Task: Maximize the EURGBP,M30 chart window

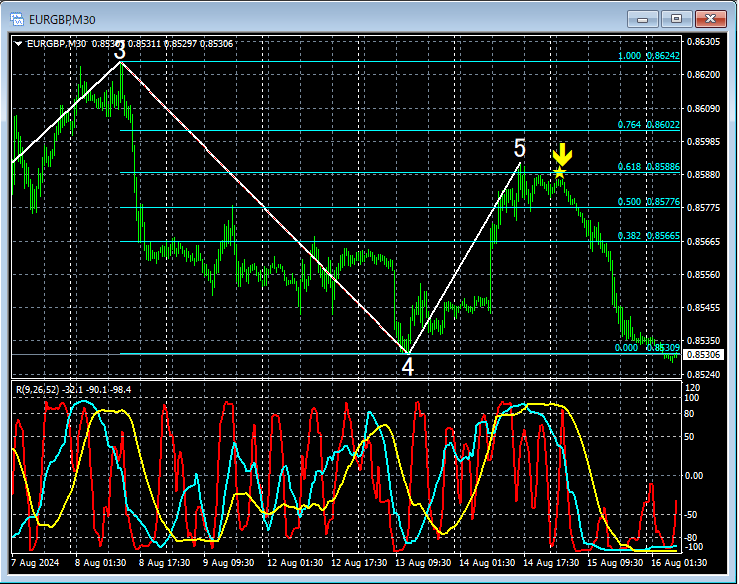Action: click(677, 18)
